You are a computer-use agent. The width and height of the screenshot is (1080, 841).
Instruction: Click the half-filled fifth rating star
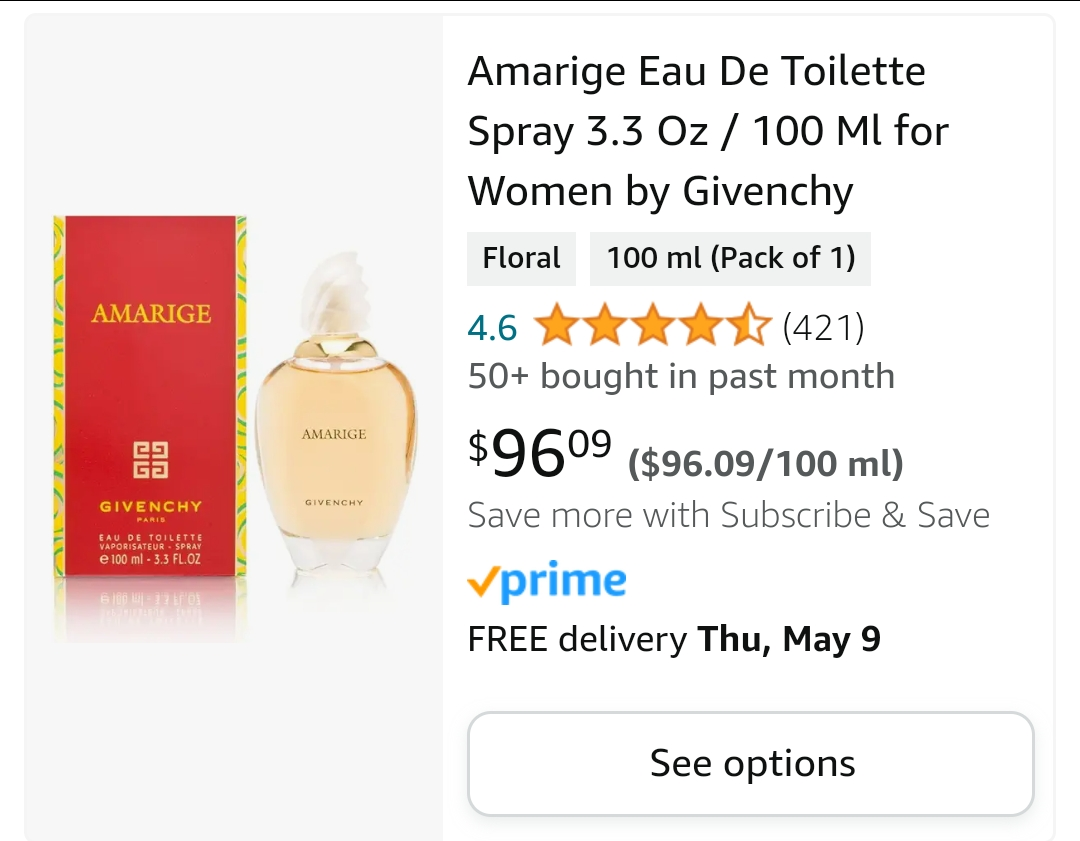click(x=749, y=325)
